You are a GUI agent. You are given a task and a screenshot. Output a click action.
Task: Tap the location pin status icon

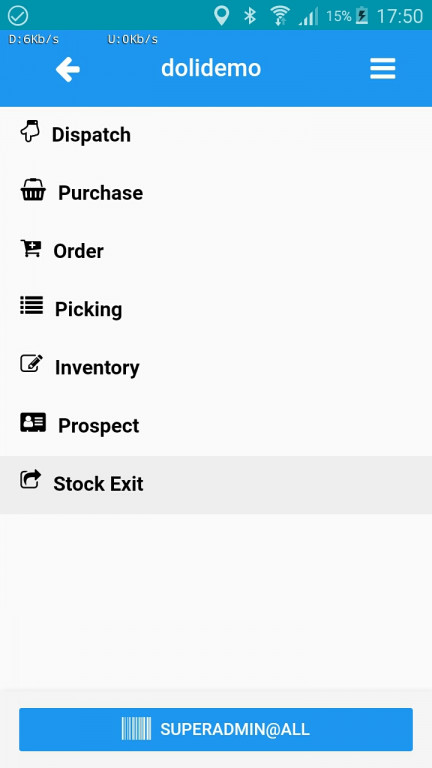pos(221,16)
